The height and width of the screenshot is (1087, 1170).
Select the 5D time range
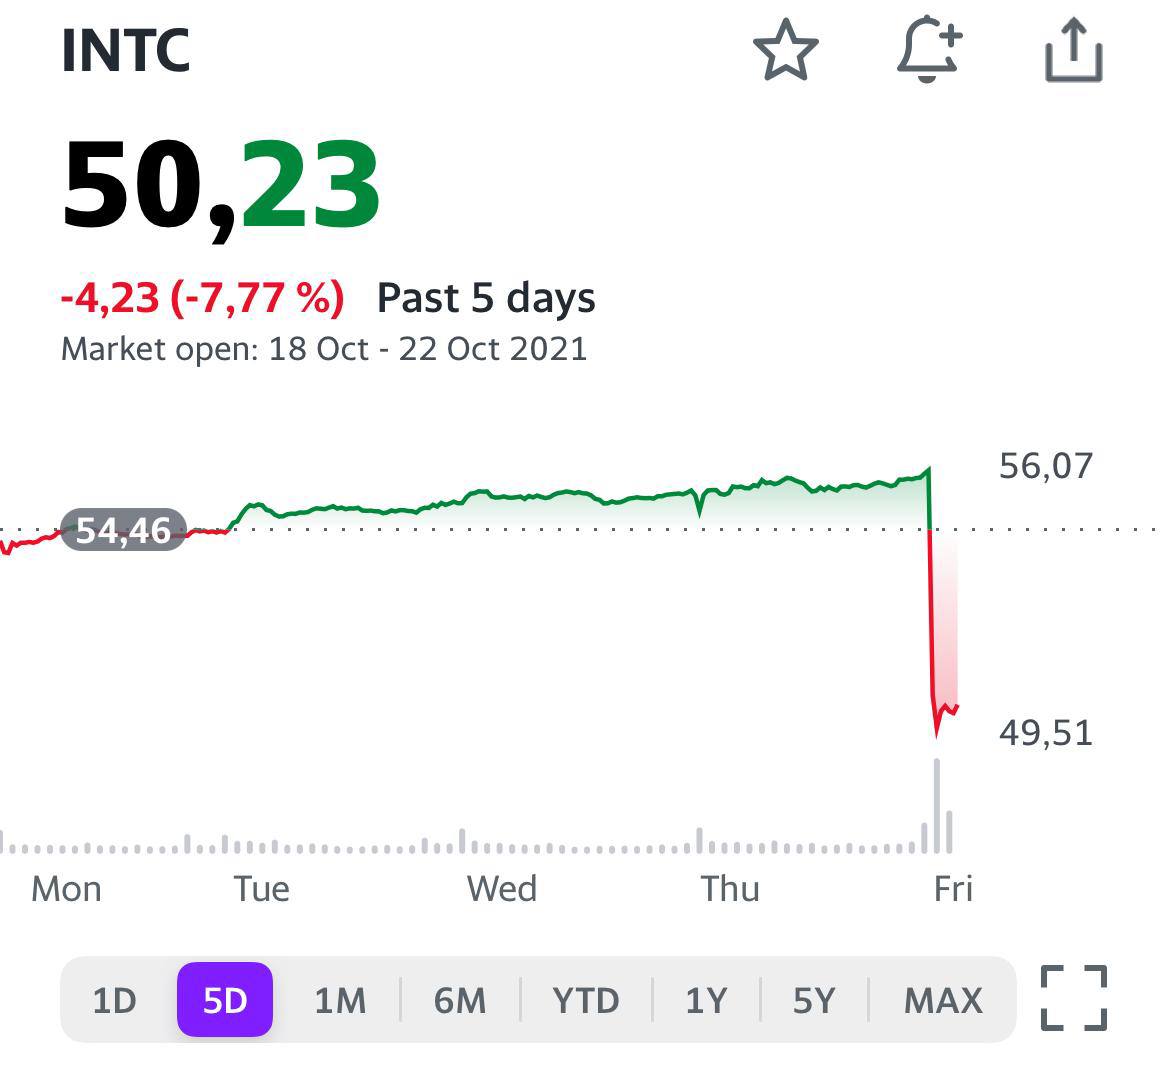[x=225, y=1000]
